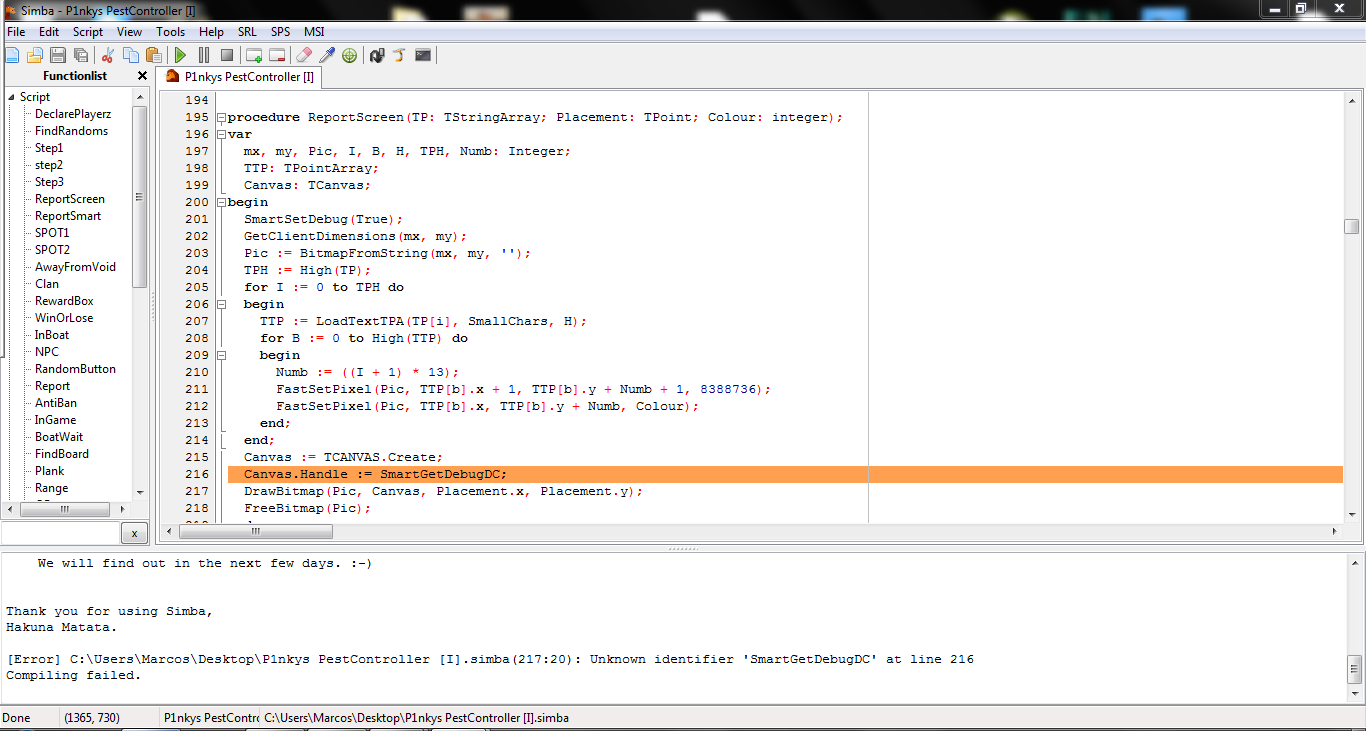Pick a colour with the eyedropper tool
1366x731 pixels.
[x=327, y=55]
